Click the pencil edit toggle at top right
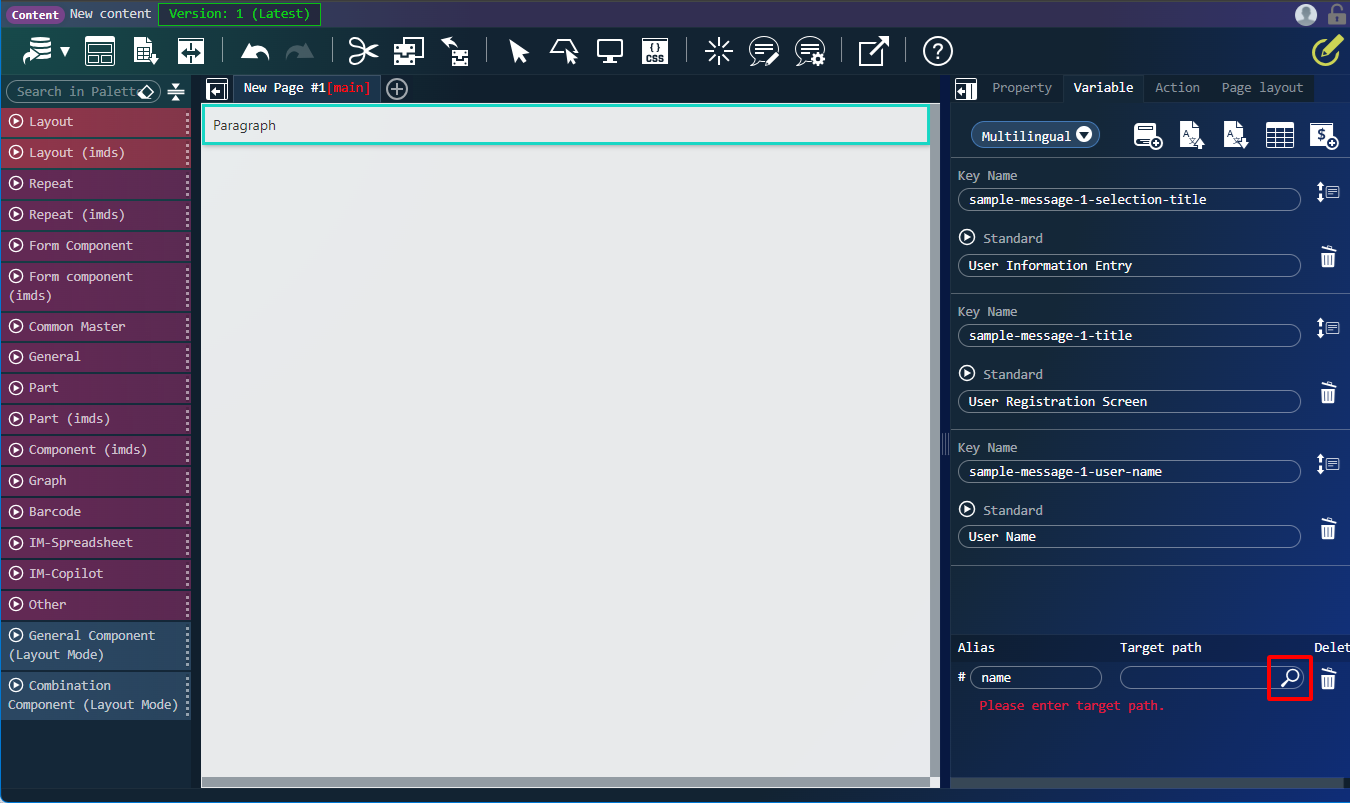The height and width of the screenshot is (803, 1350). [x=1327, y=49]
